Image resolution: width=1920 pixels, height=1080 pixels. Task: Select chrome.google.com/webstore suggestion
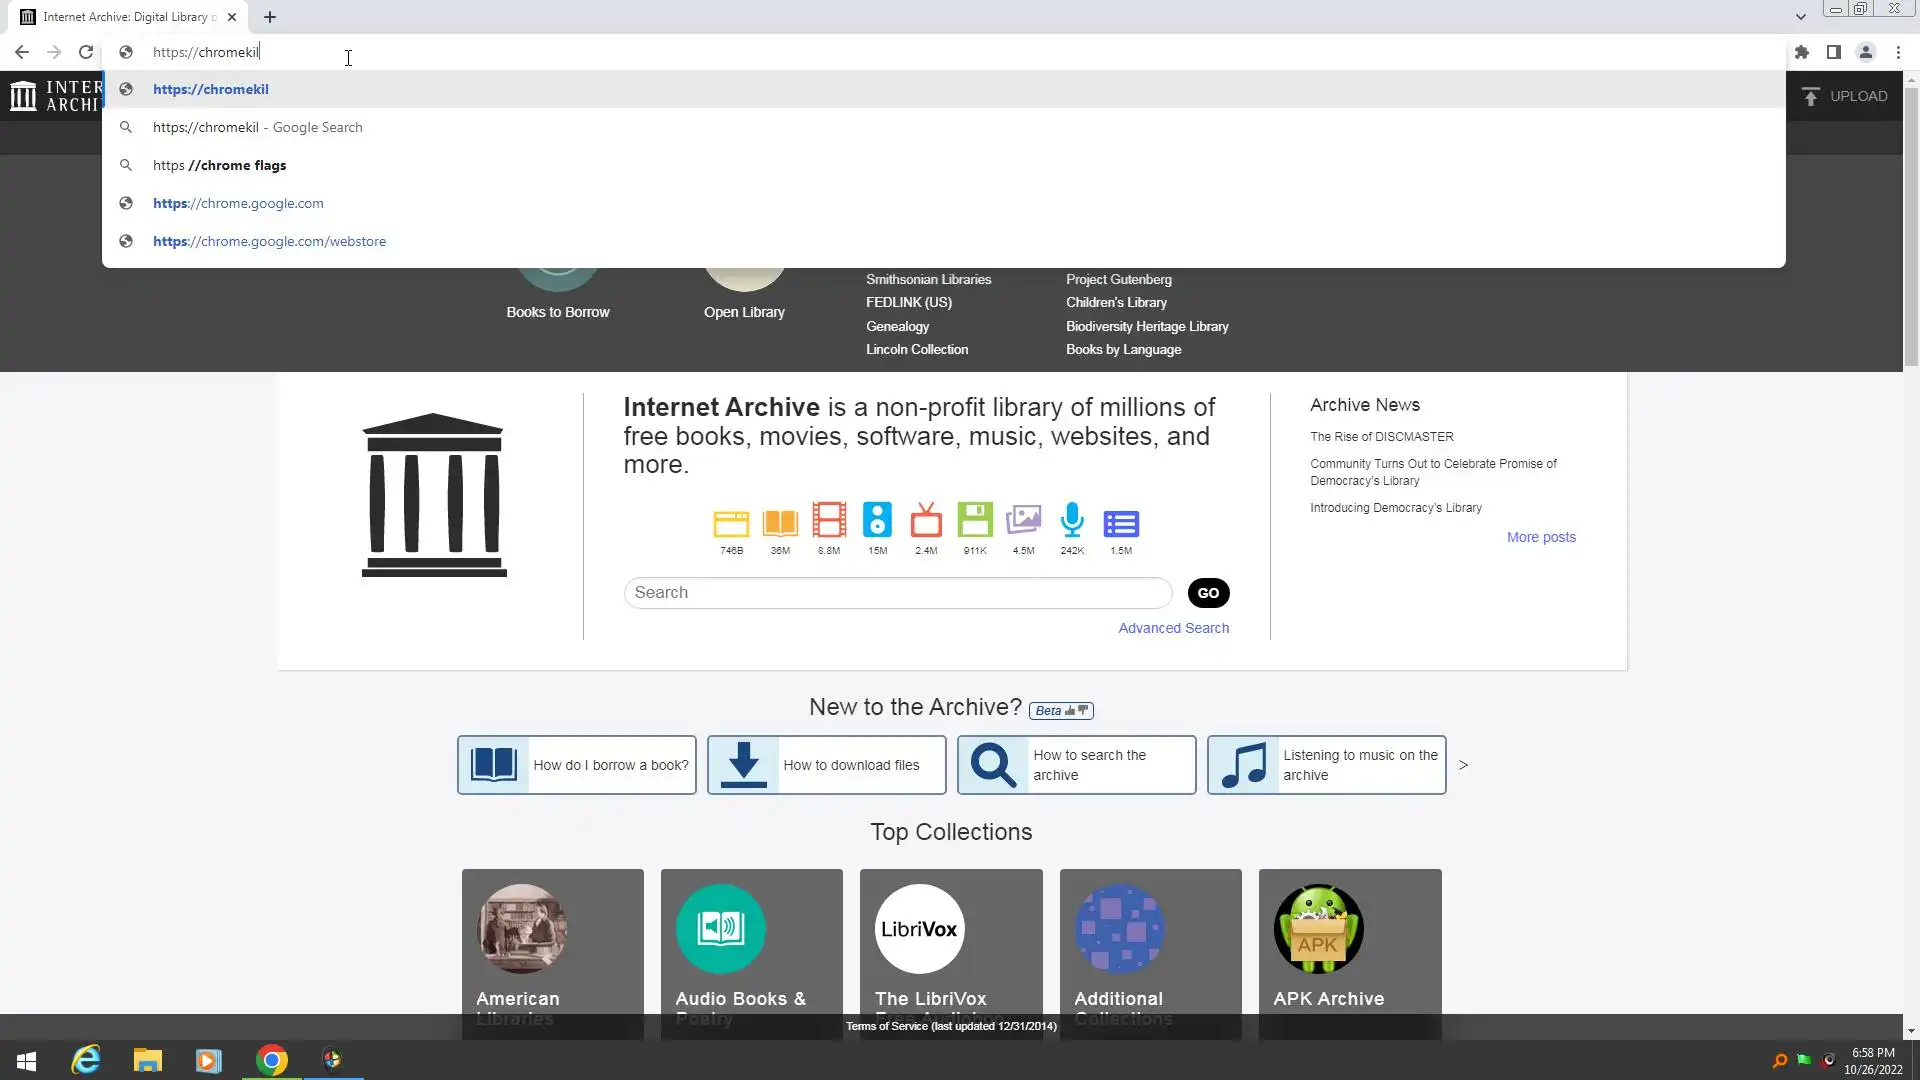point(269,241)
